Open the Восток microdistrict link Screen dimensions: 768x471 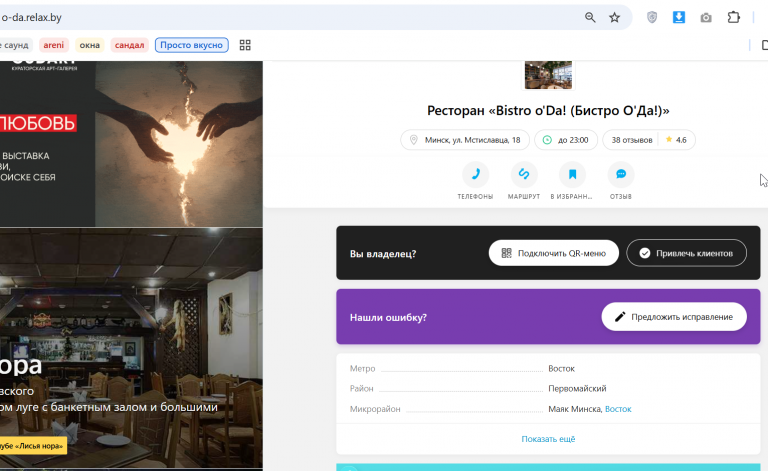[x=618, y=409]
